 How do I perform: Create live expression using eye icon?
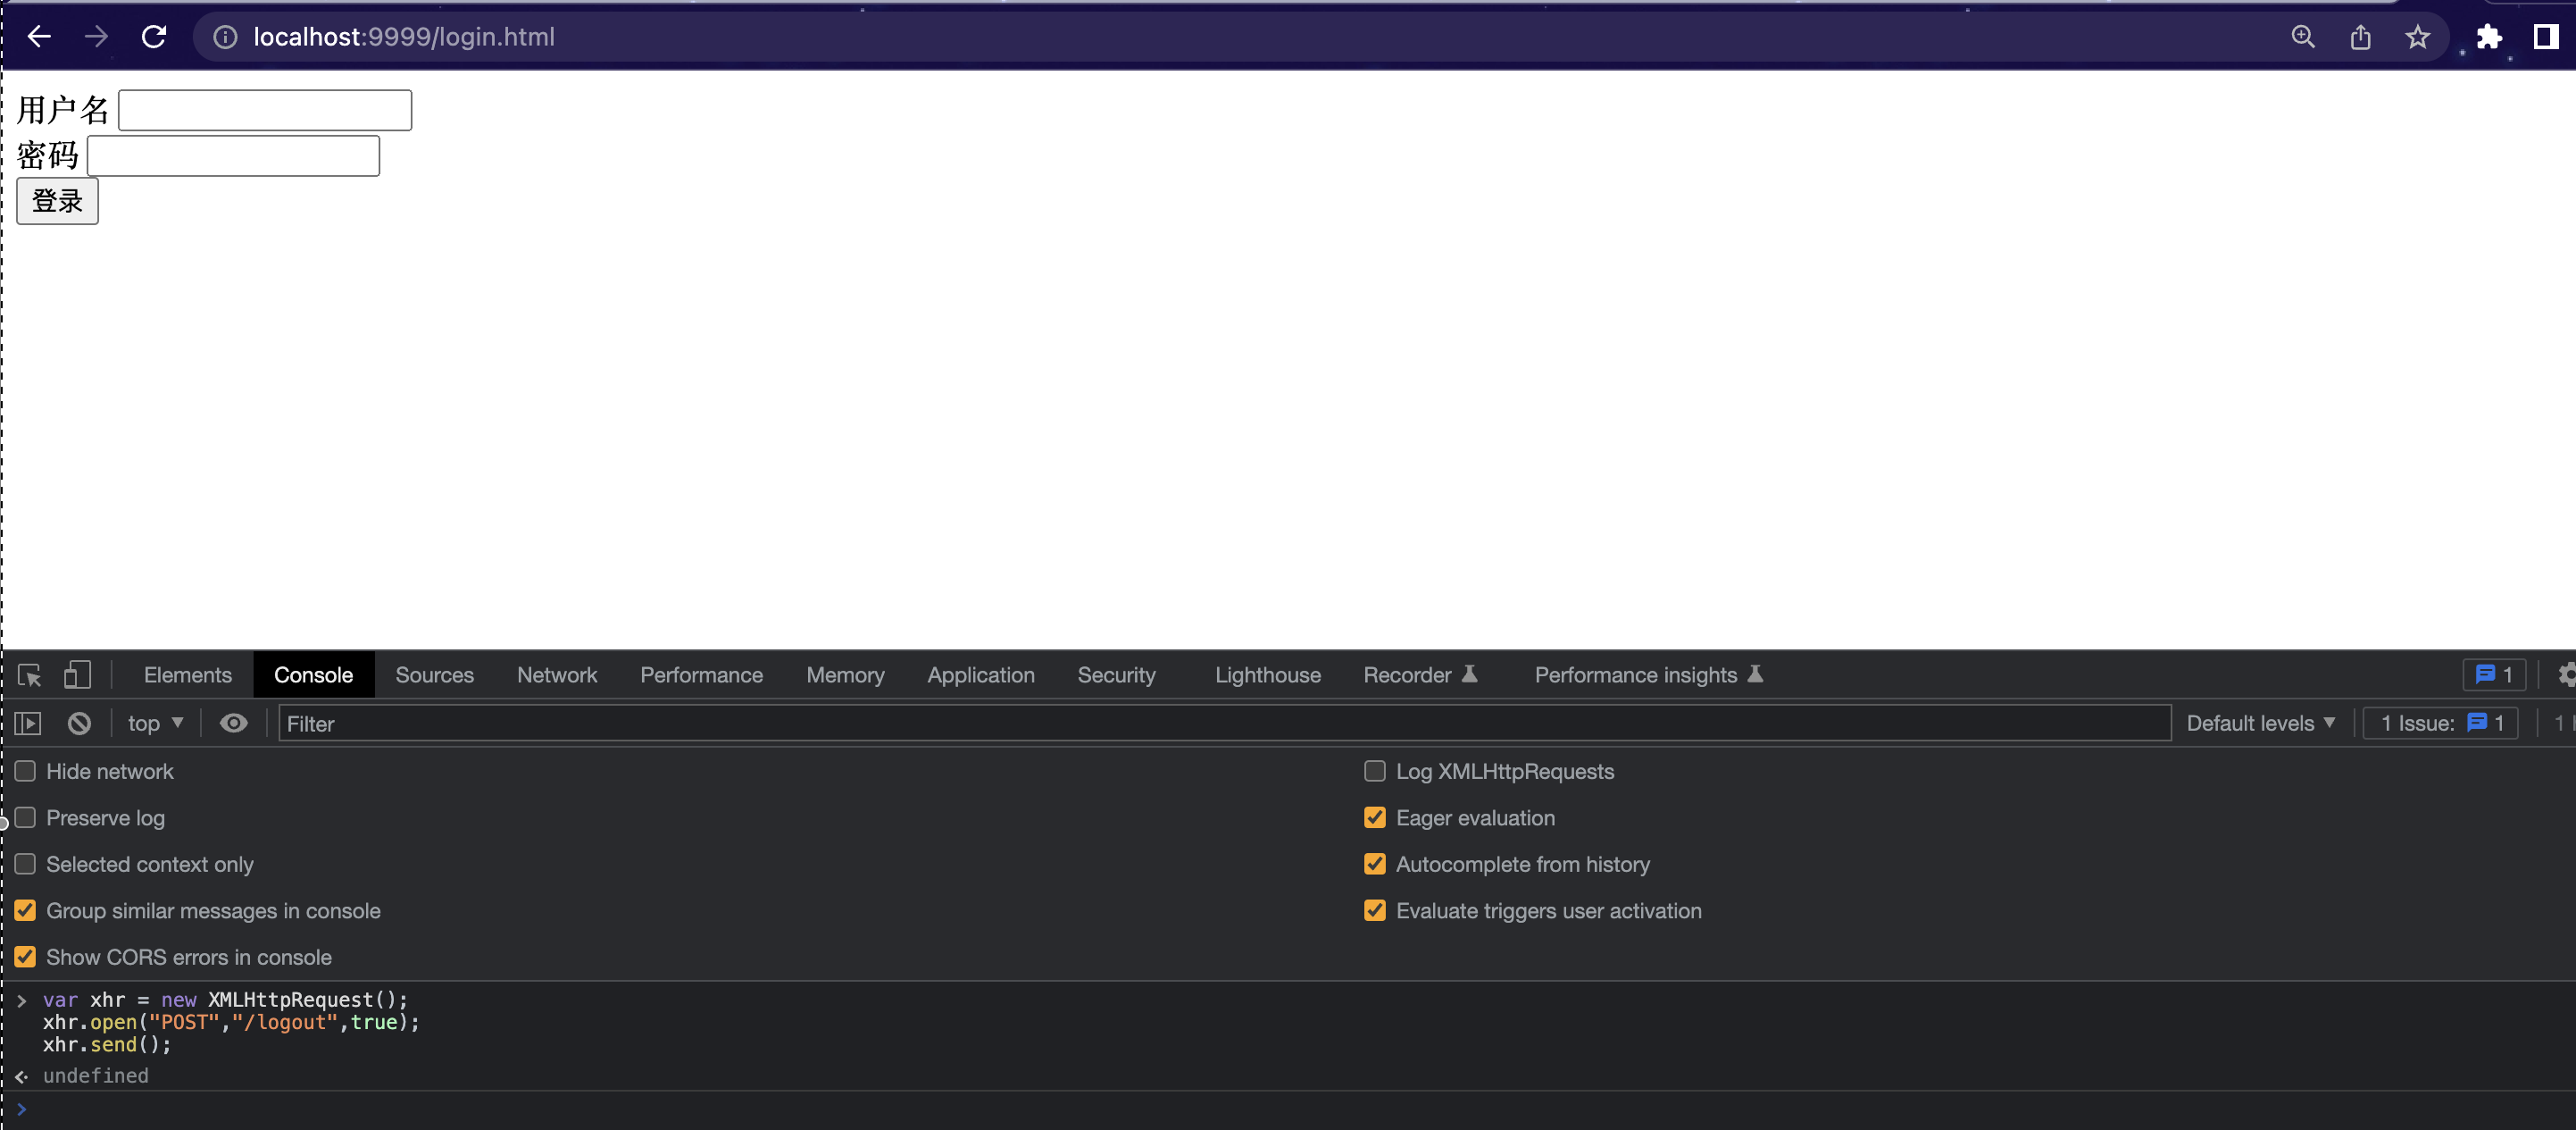tap(233, 723)
